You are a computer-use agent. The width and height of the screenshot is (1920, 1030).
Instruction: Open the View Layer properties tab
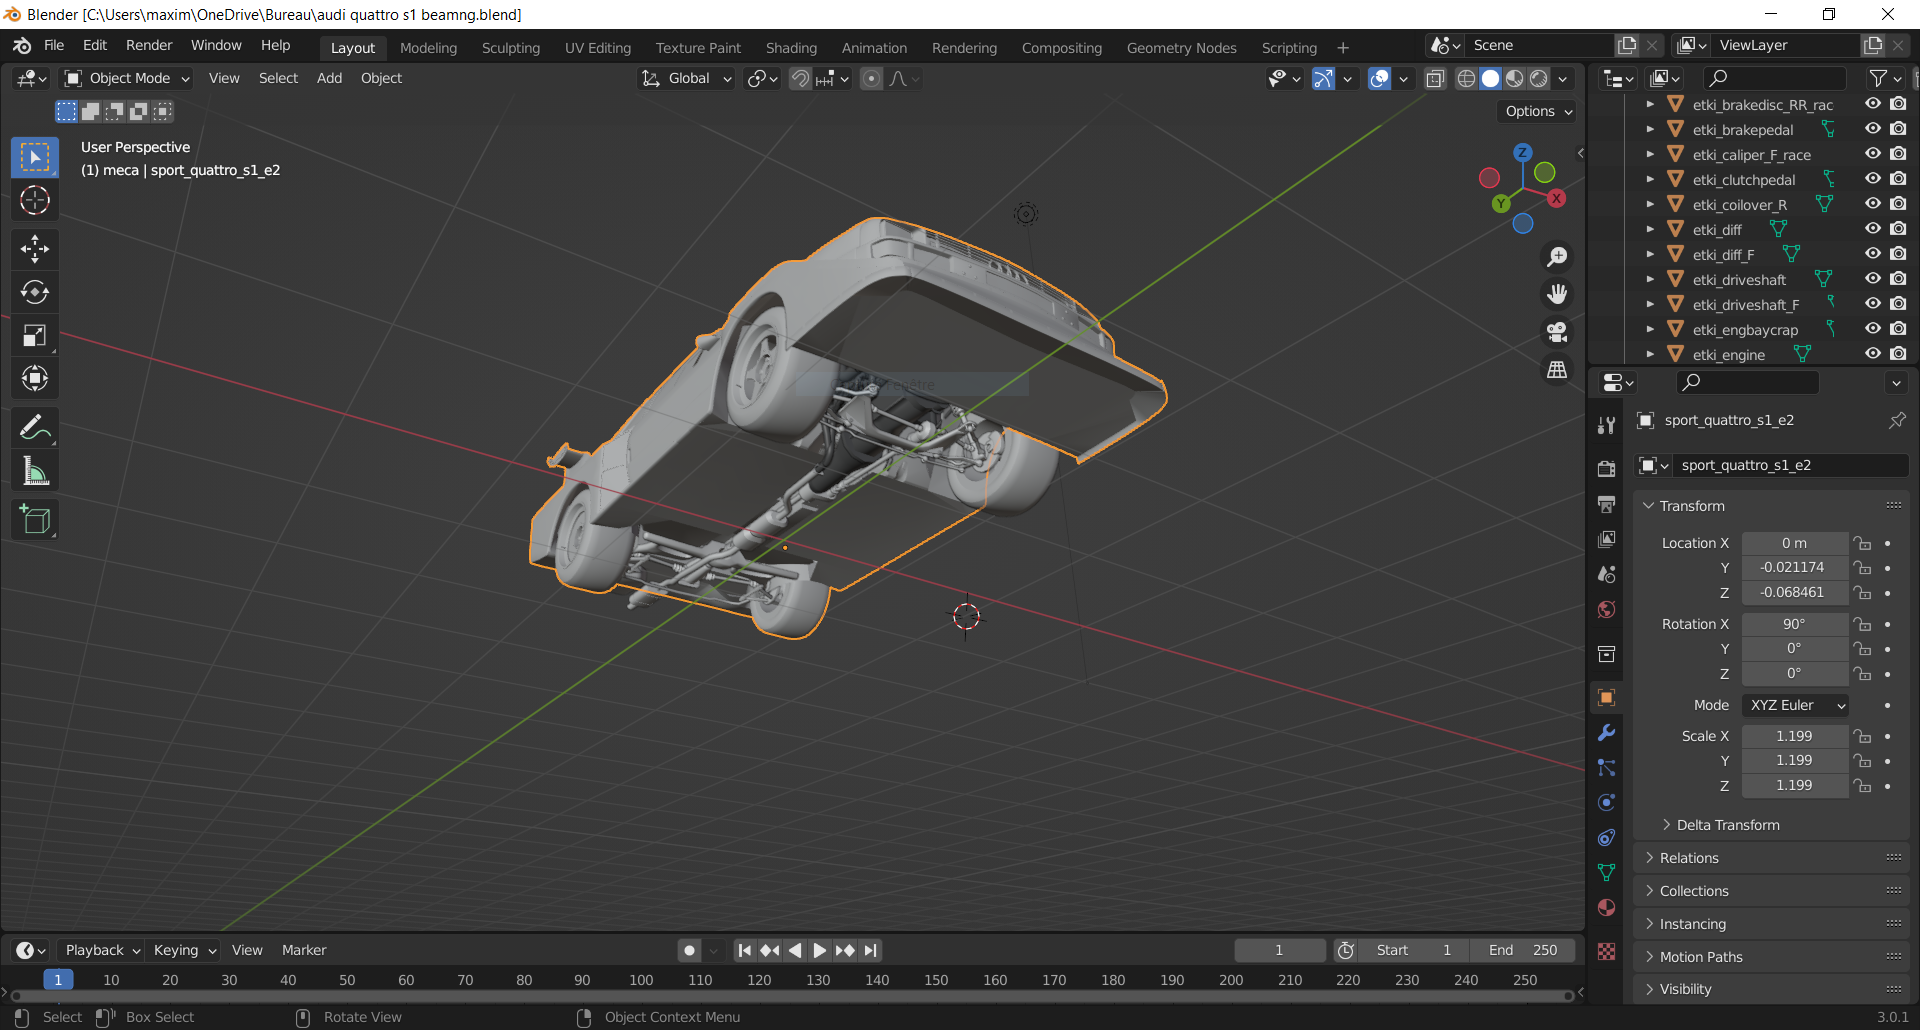point(1606,539)
